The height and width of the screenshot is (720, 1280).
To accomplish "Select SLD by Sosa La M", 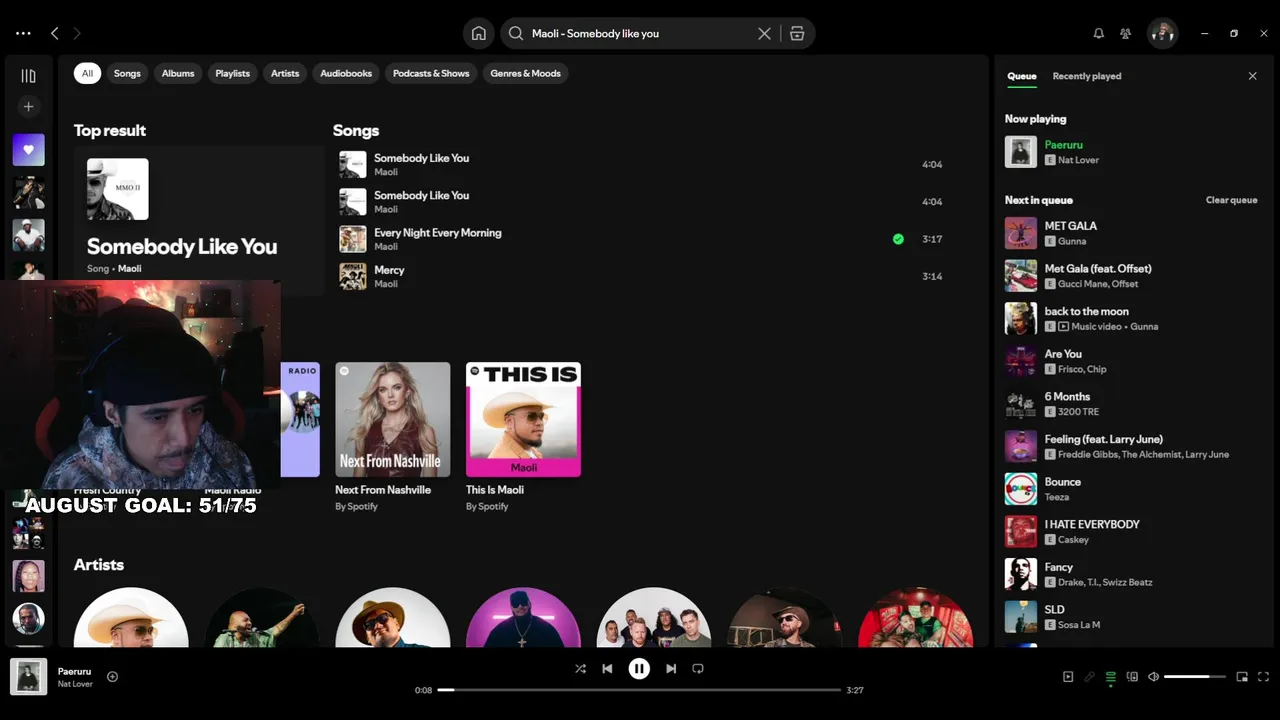I will coord(1133,617).
